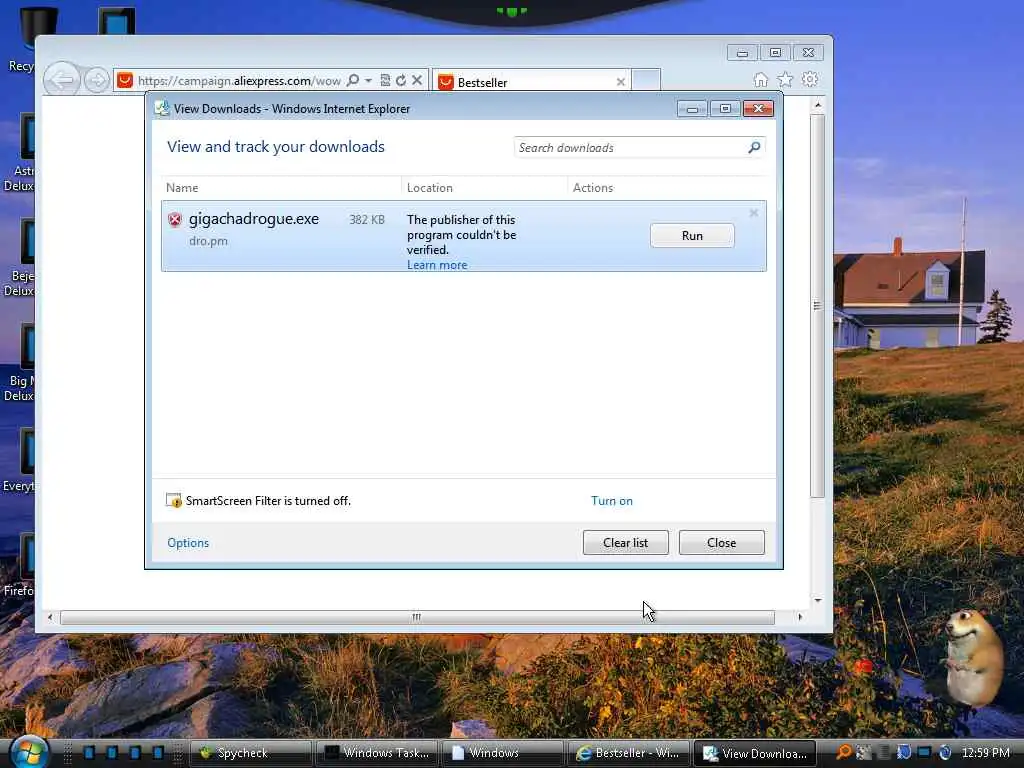1024x768 pixels.
Task: Refresh the AliExpress page
Action: point(401,80)
